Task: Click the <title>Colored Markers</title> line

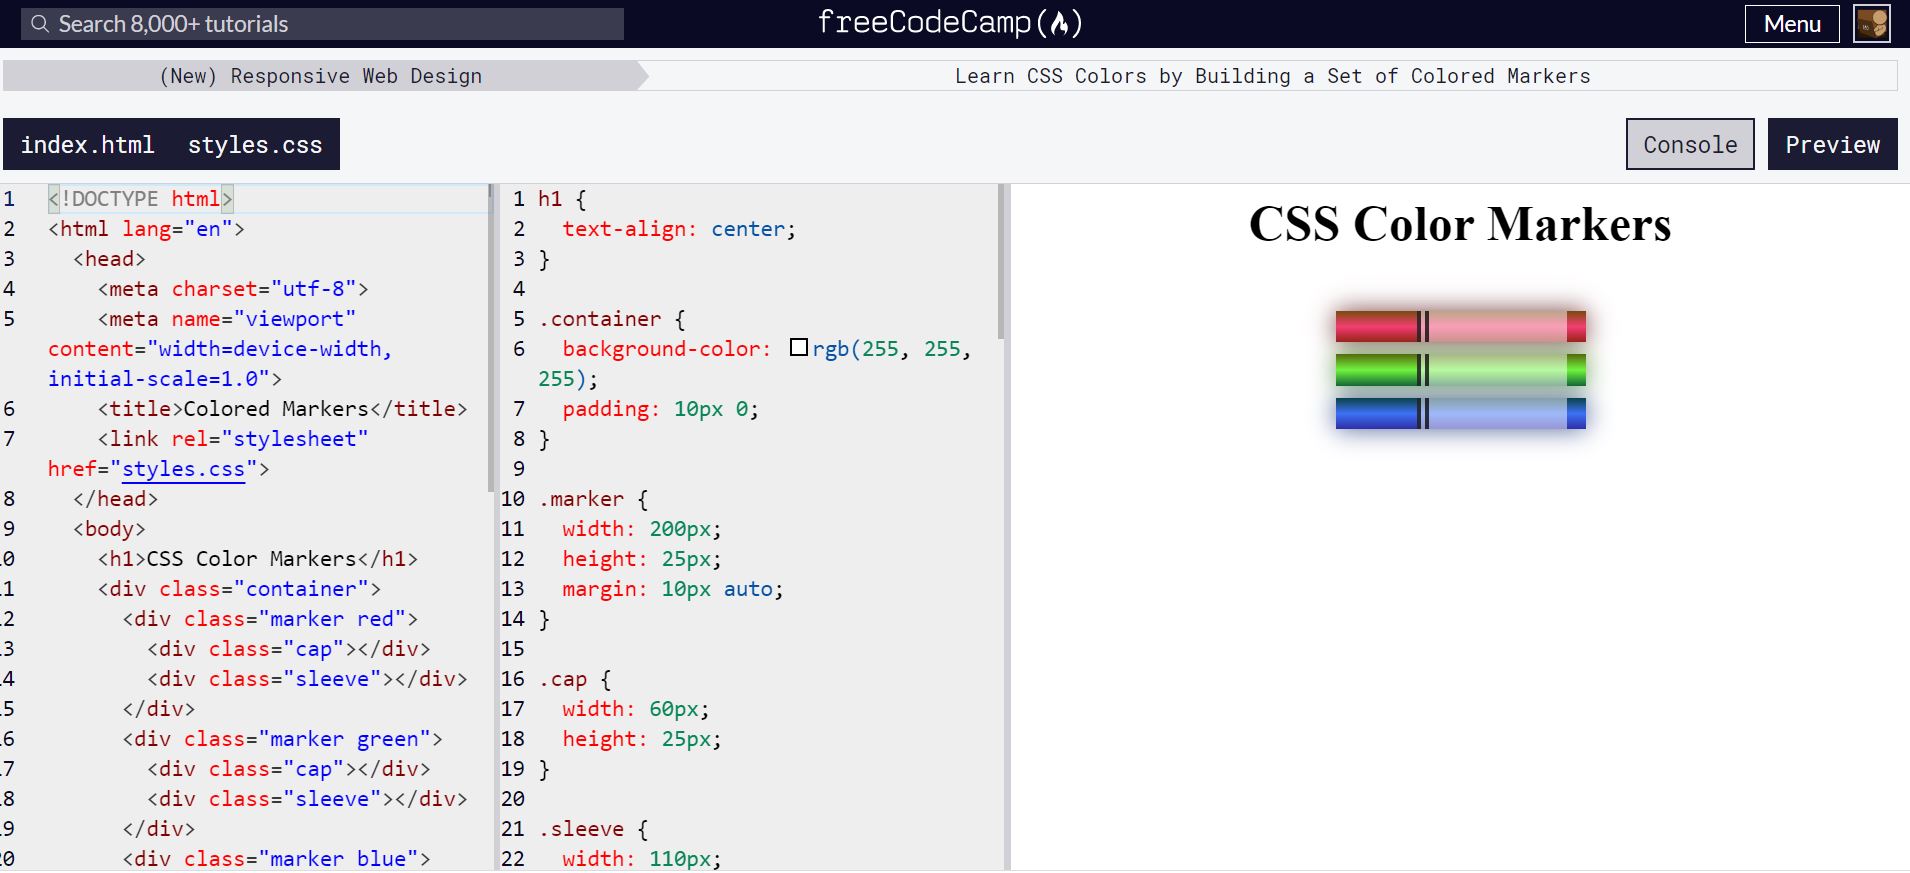Action: pyautogui.click(x=282, y=409)
